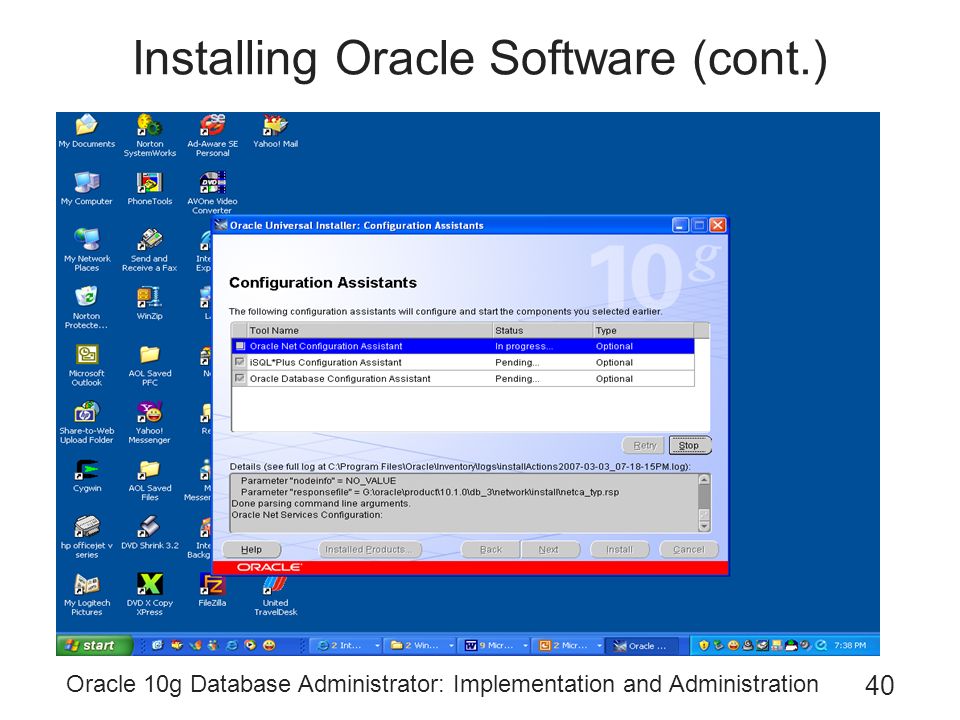
Task: Click details log scrollbar up arrow
Action: (704, 480)
